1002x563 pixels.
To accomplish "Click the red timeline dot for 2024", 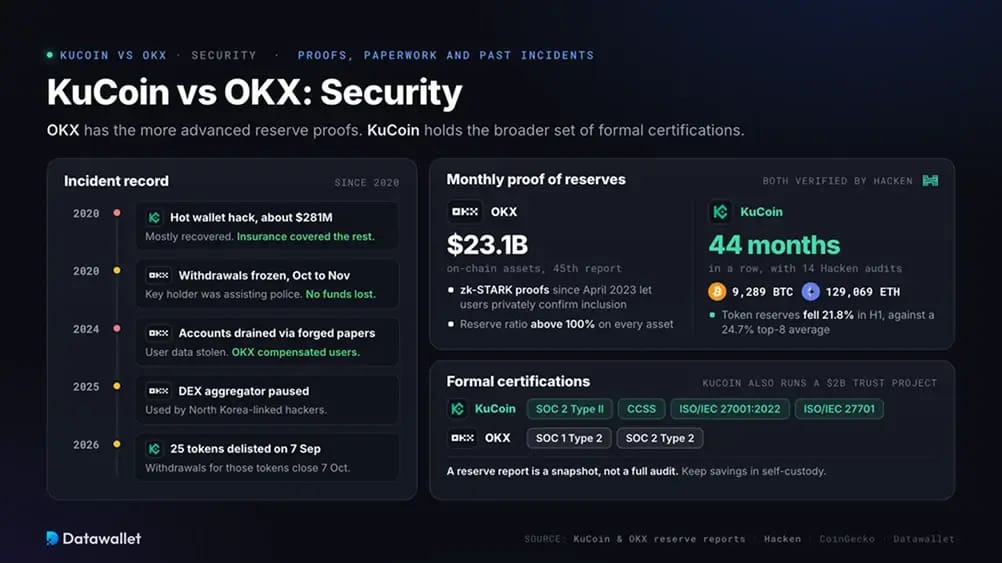I will [117, 328].
